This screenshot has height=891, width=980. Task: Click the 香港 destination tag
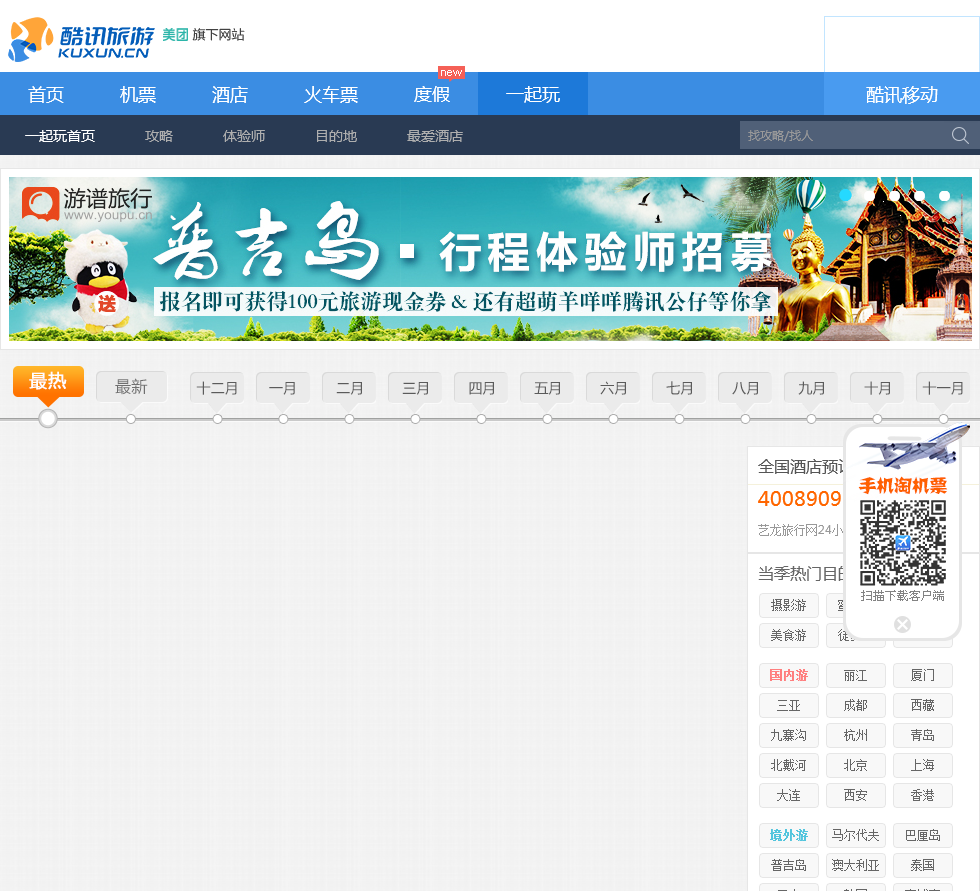pyautogui.click(x=922, y=795)
